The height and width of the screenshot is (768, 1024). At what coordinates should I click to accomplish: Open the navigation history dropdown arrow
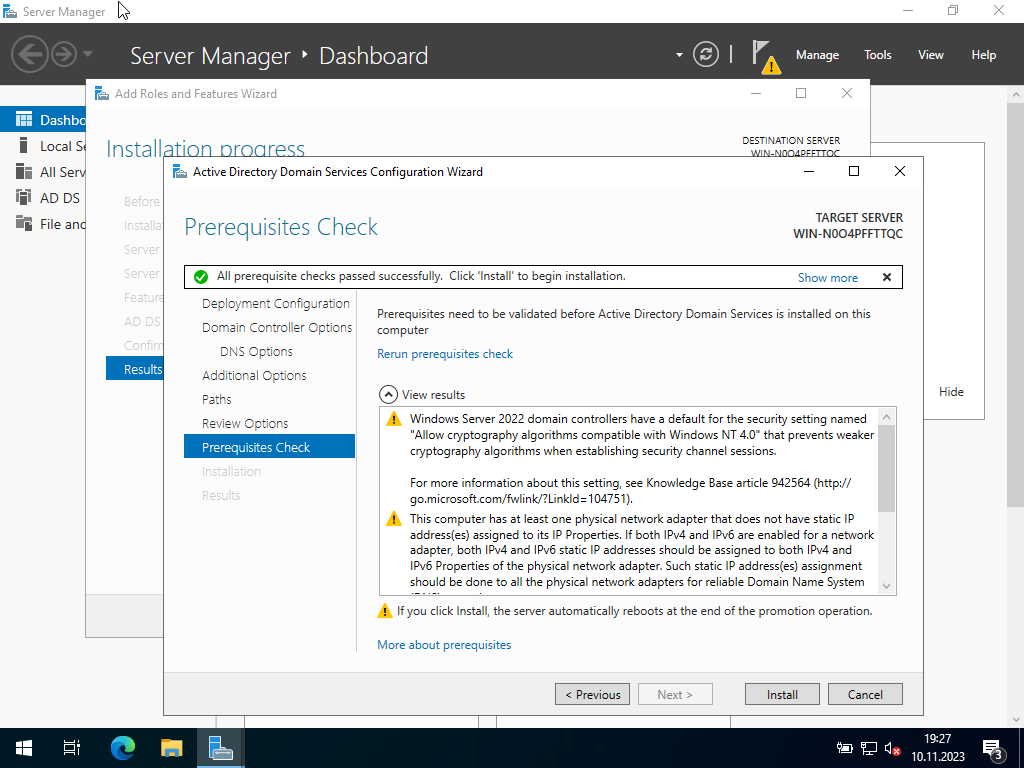88,54
